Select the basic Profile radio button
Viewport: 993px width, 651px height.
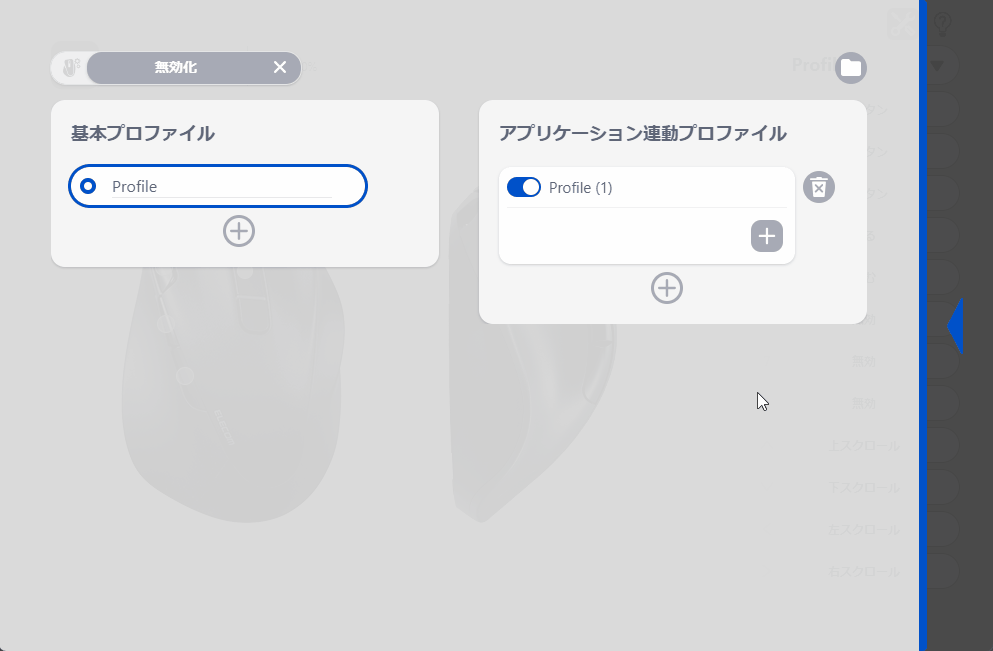pos(88,186)
